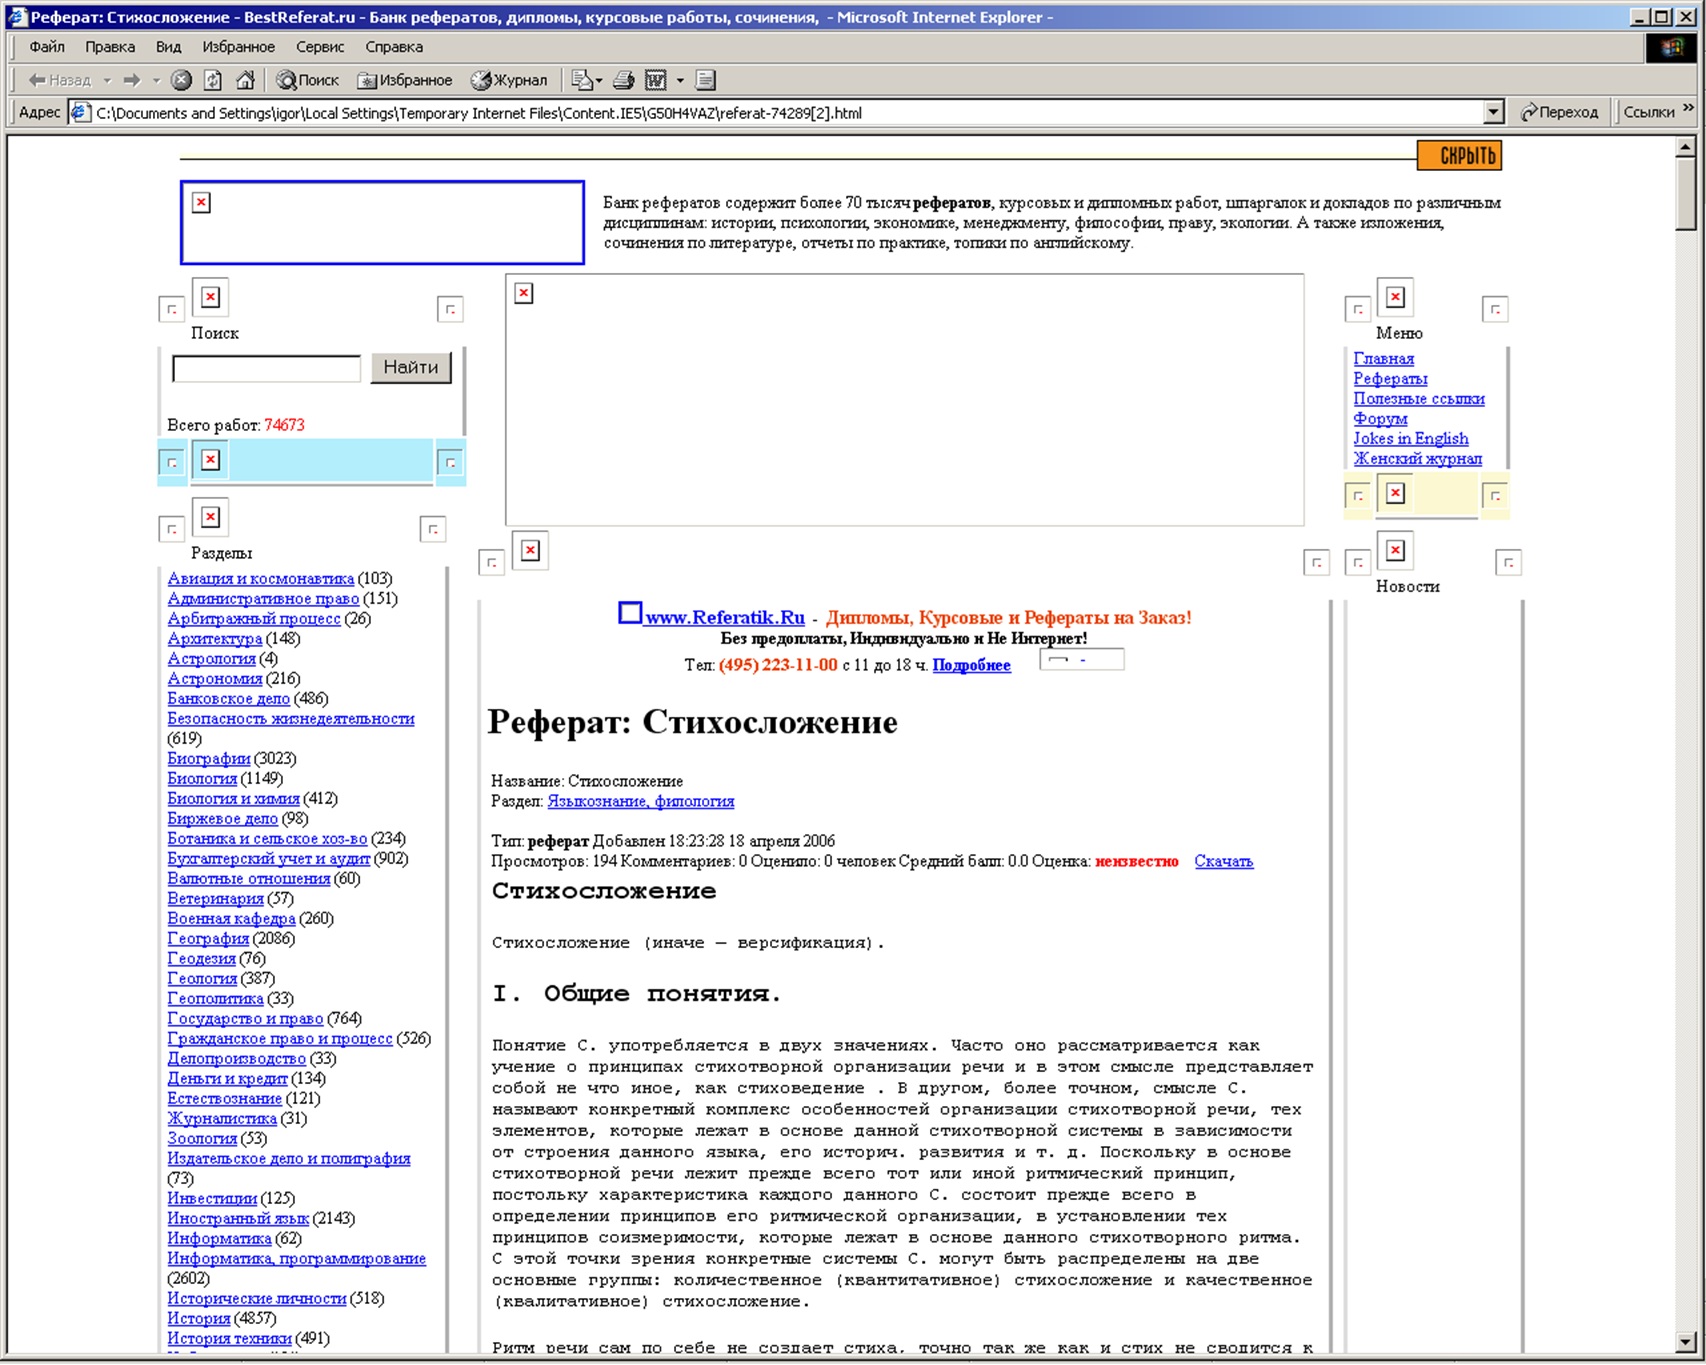The width and height of the screenshot is (1706, 1365).
Task: Open the Банковское дело category link
Action: [x=228, y=698]
